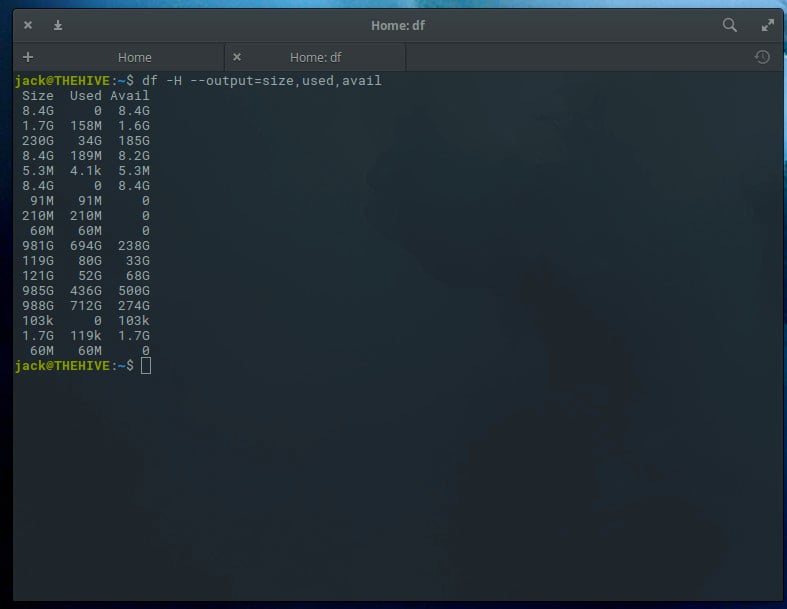Click the '185G' avail value

pos(134,141)
